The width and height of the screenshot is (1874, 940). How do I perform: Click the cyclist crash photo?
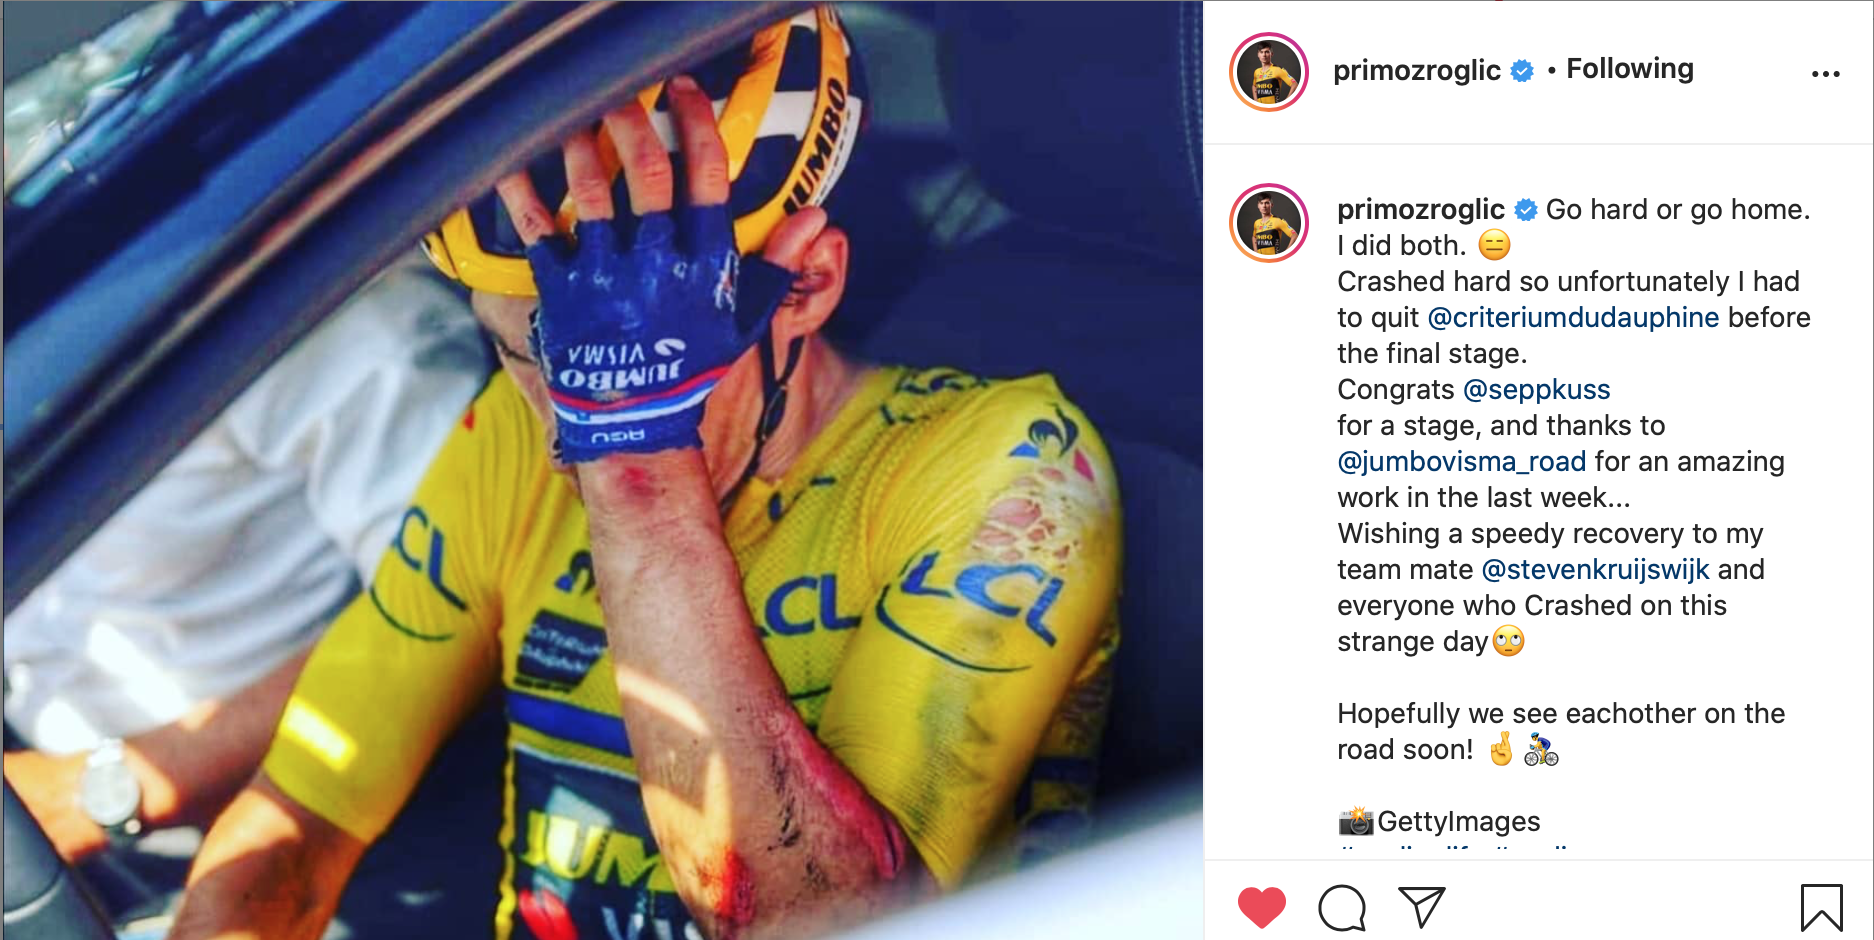602,470
